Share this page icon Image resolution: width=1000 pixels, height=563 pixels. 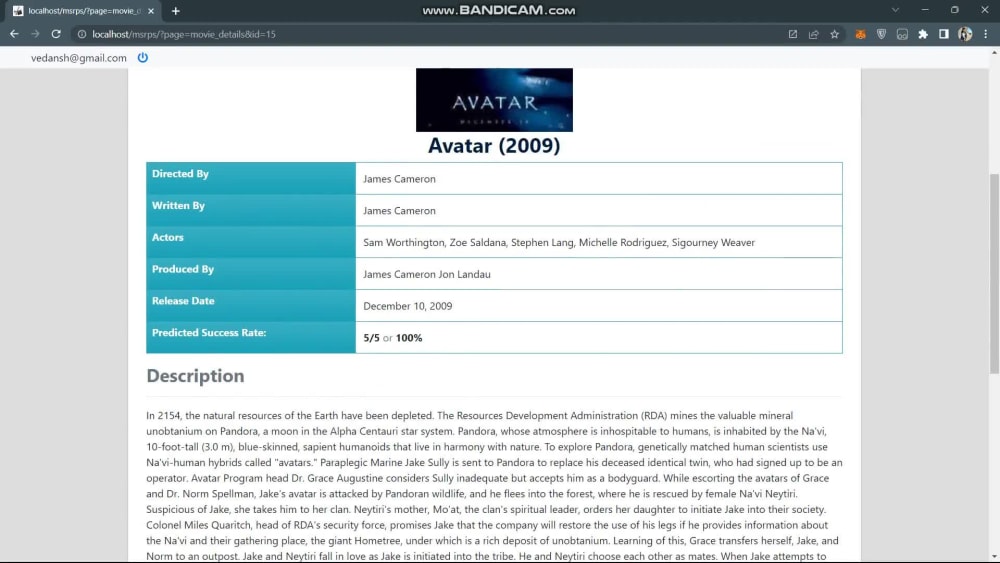tap(814, 34)
